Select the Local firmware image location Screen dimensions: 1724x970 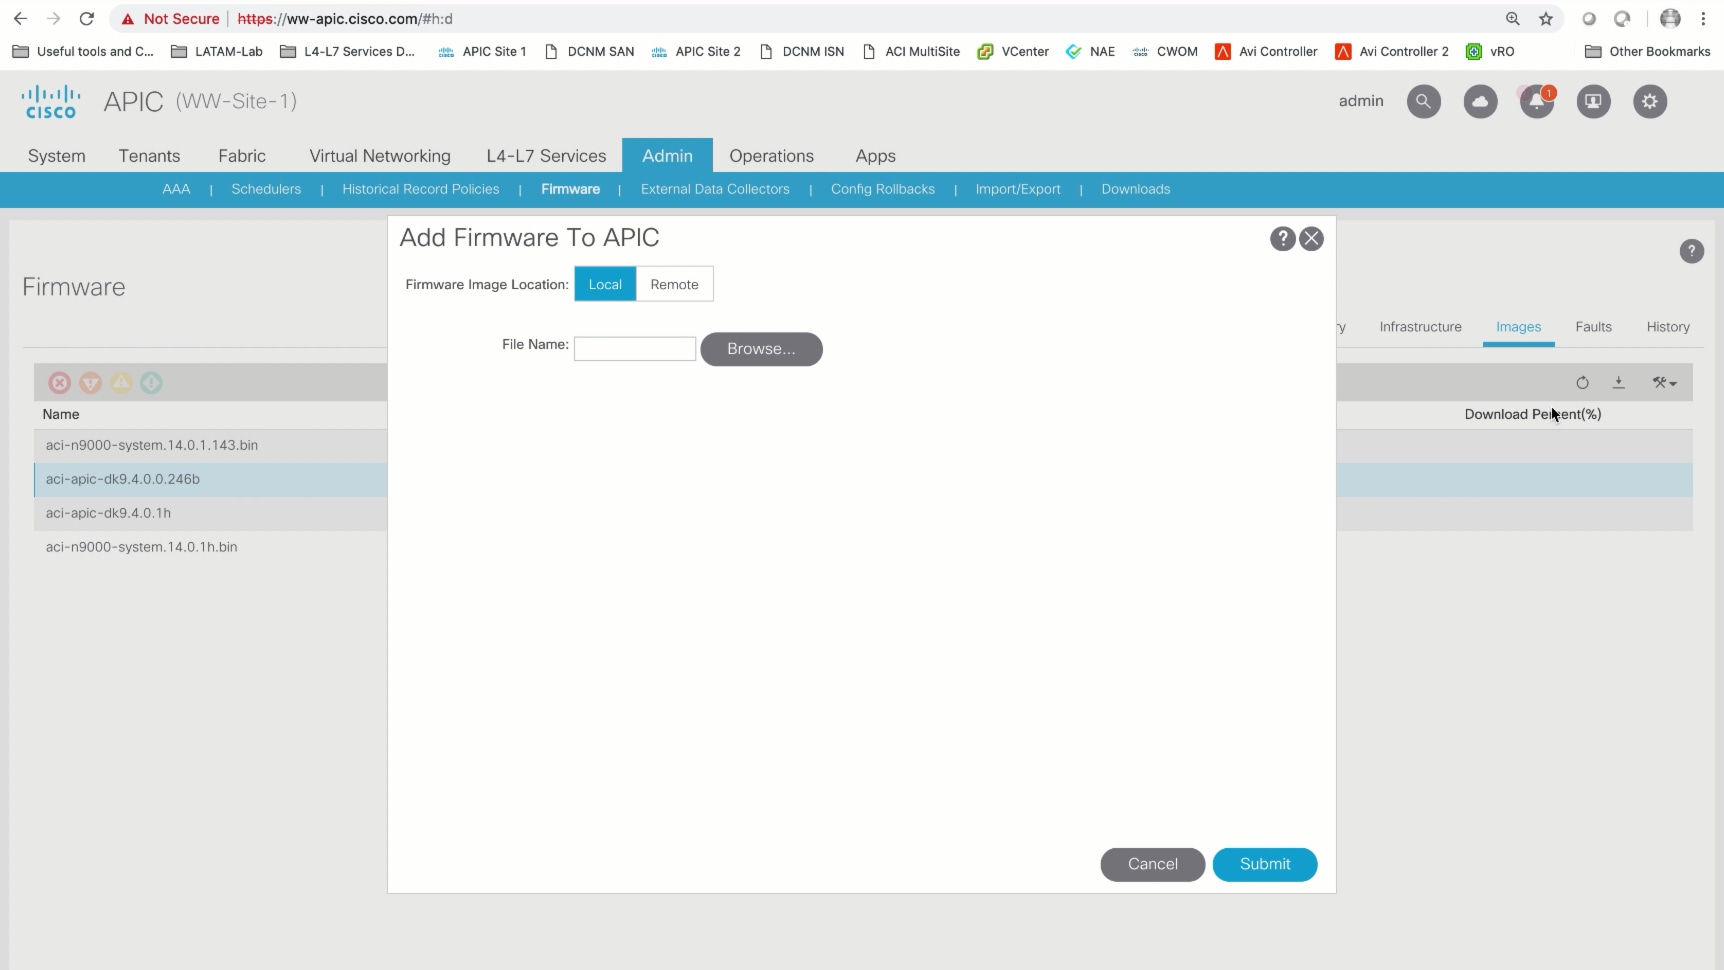(x=605, y=284)
